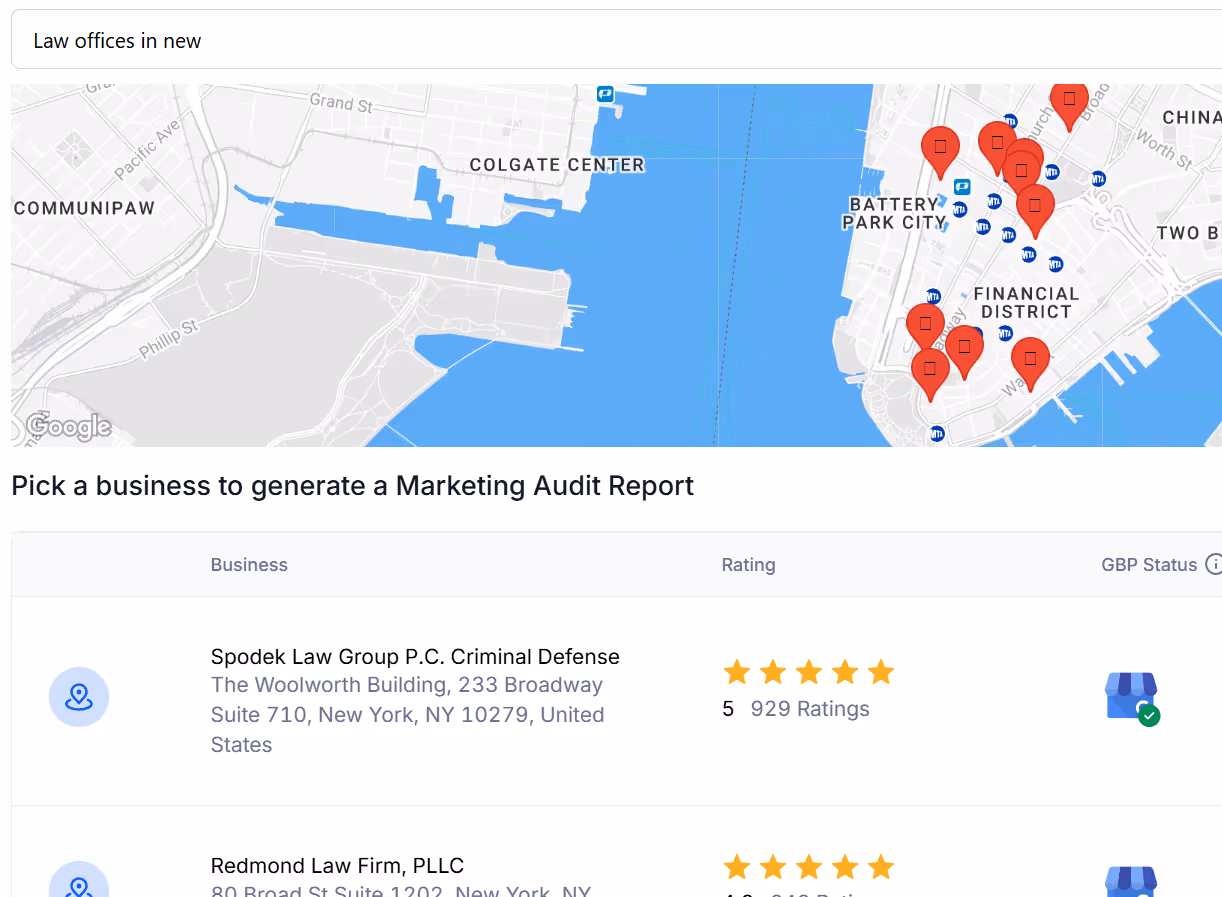Click the GBP store icon in the Redmond Law Firm row

[x=1132, y=882]
